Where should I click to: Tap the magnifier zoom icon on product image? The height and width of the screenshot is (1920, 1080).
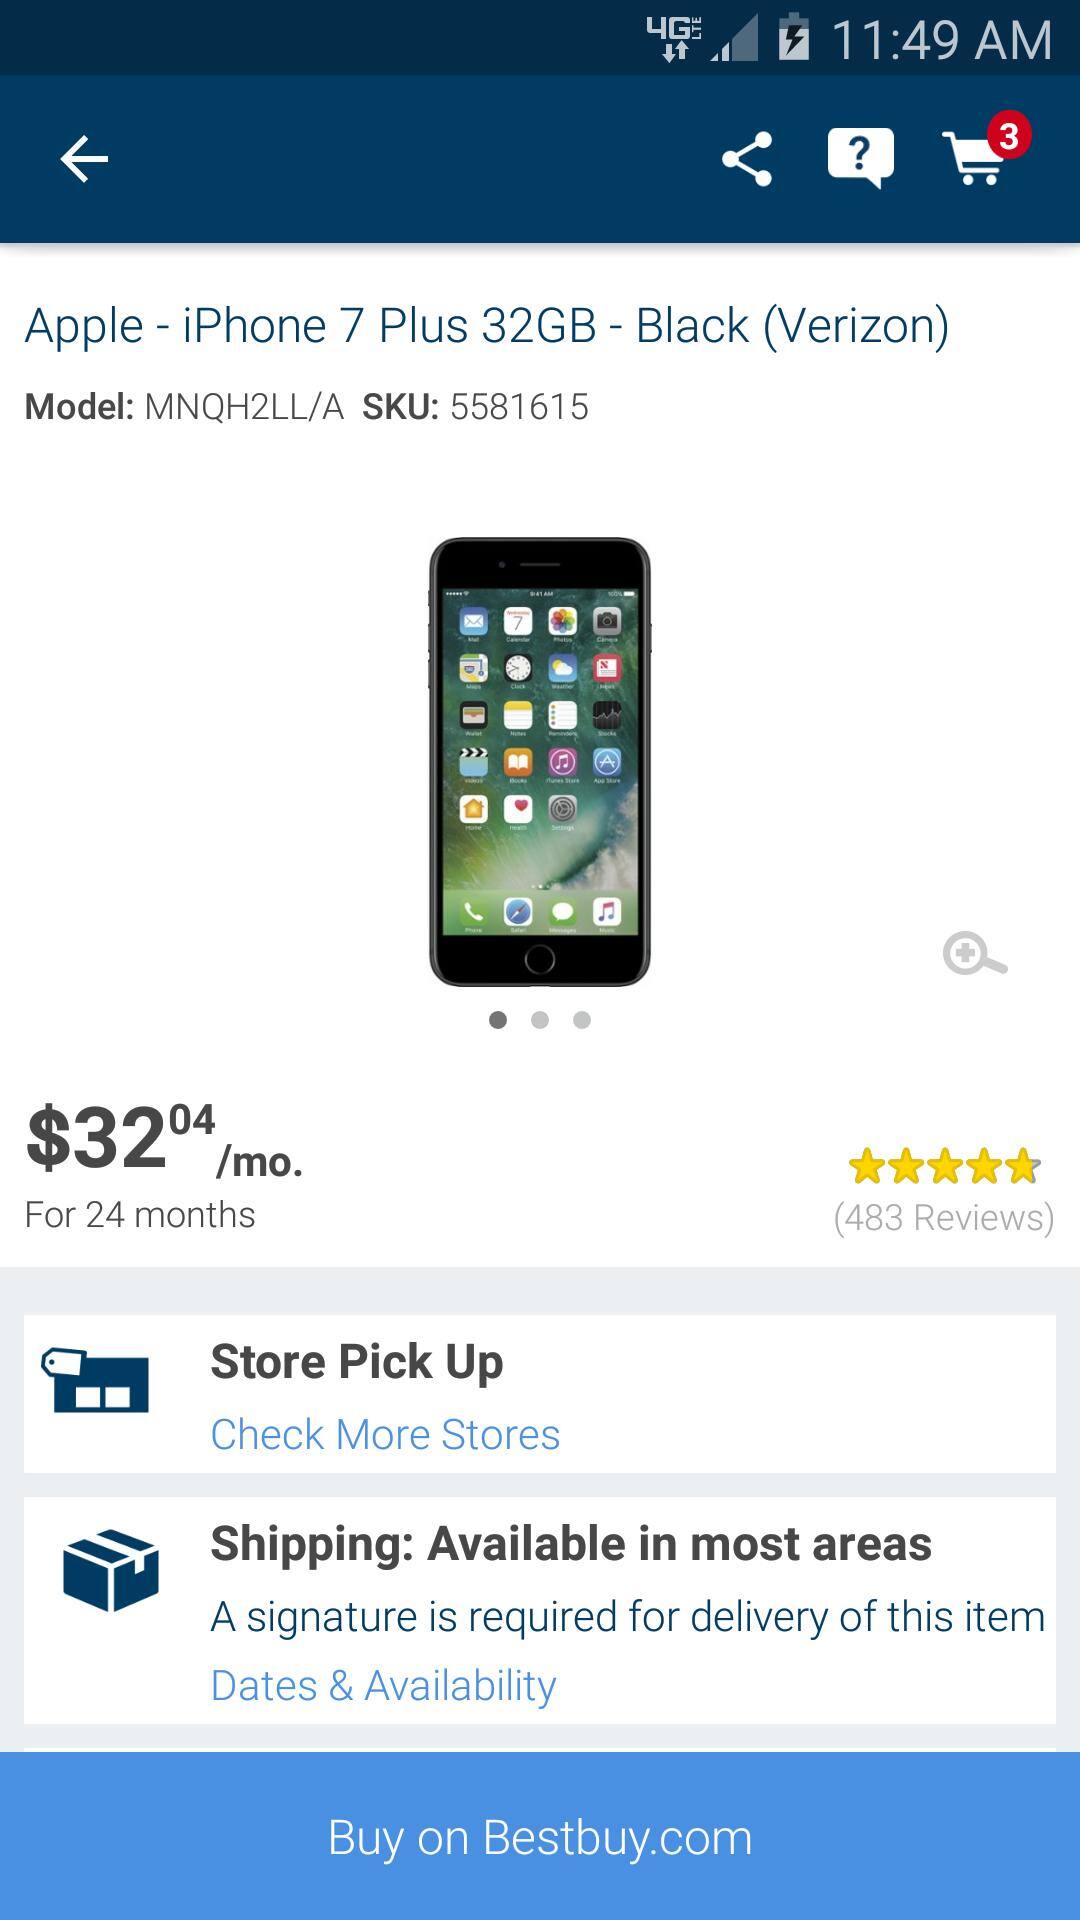point(974,953)
